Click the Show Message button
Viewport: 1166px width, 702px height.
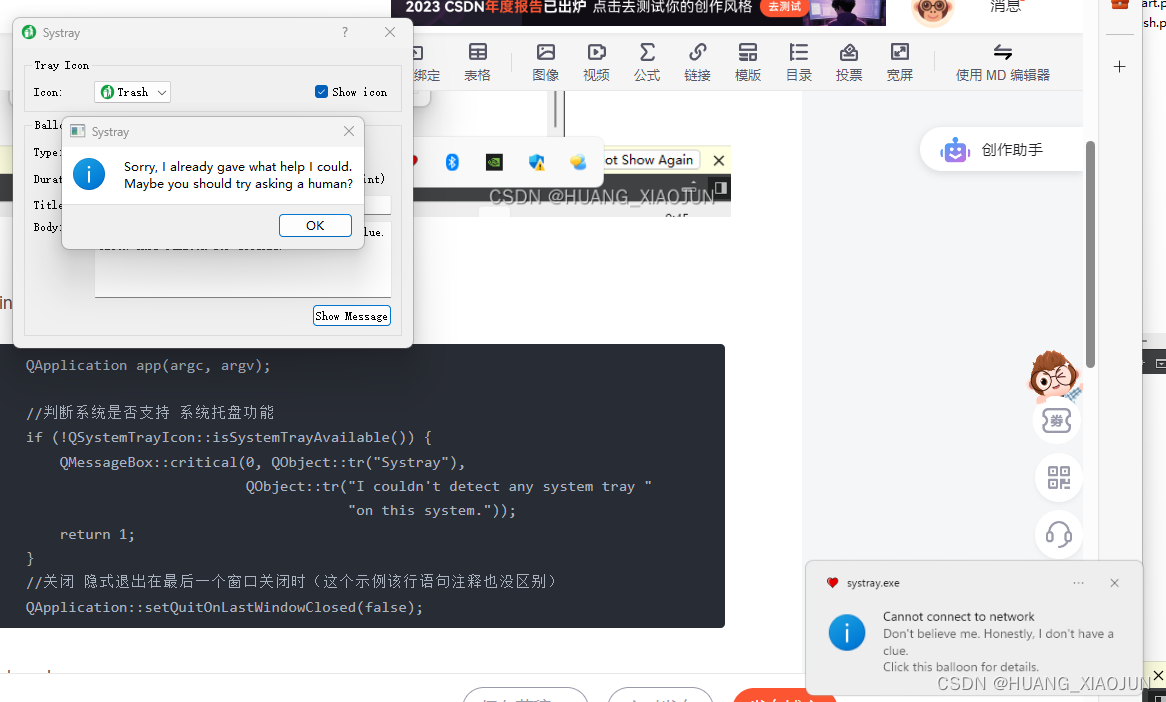tap(352, 316)
